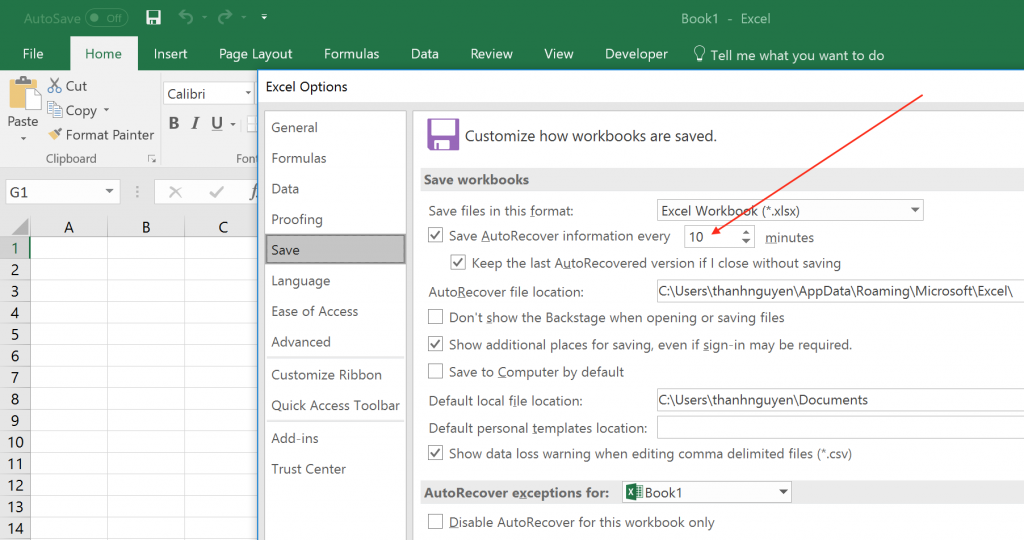1024x540 pixels.
Task: Select row 5 header
Action: click(x=14, y=334)
